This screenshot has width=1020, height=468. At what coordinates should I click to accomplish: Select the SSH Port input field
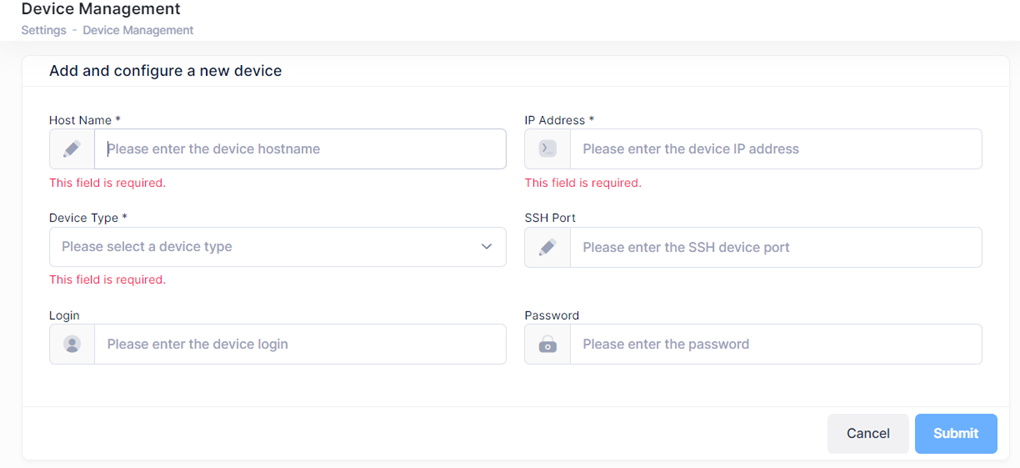tap(775, 247)
